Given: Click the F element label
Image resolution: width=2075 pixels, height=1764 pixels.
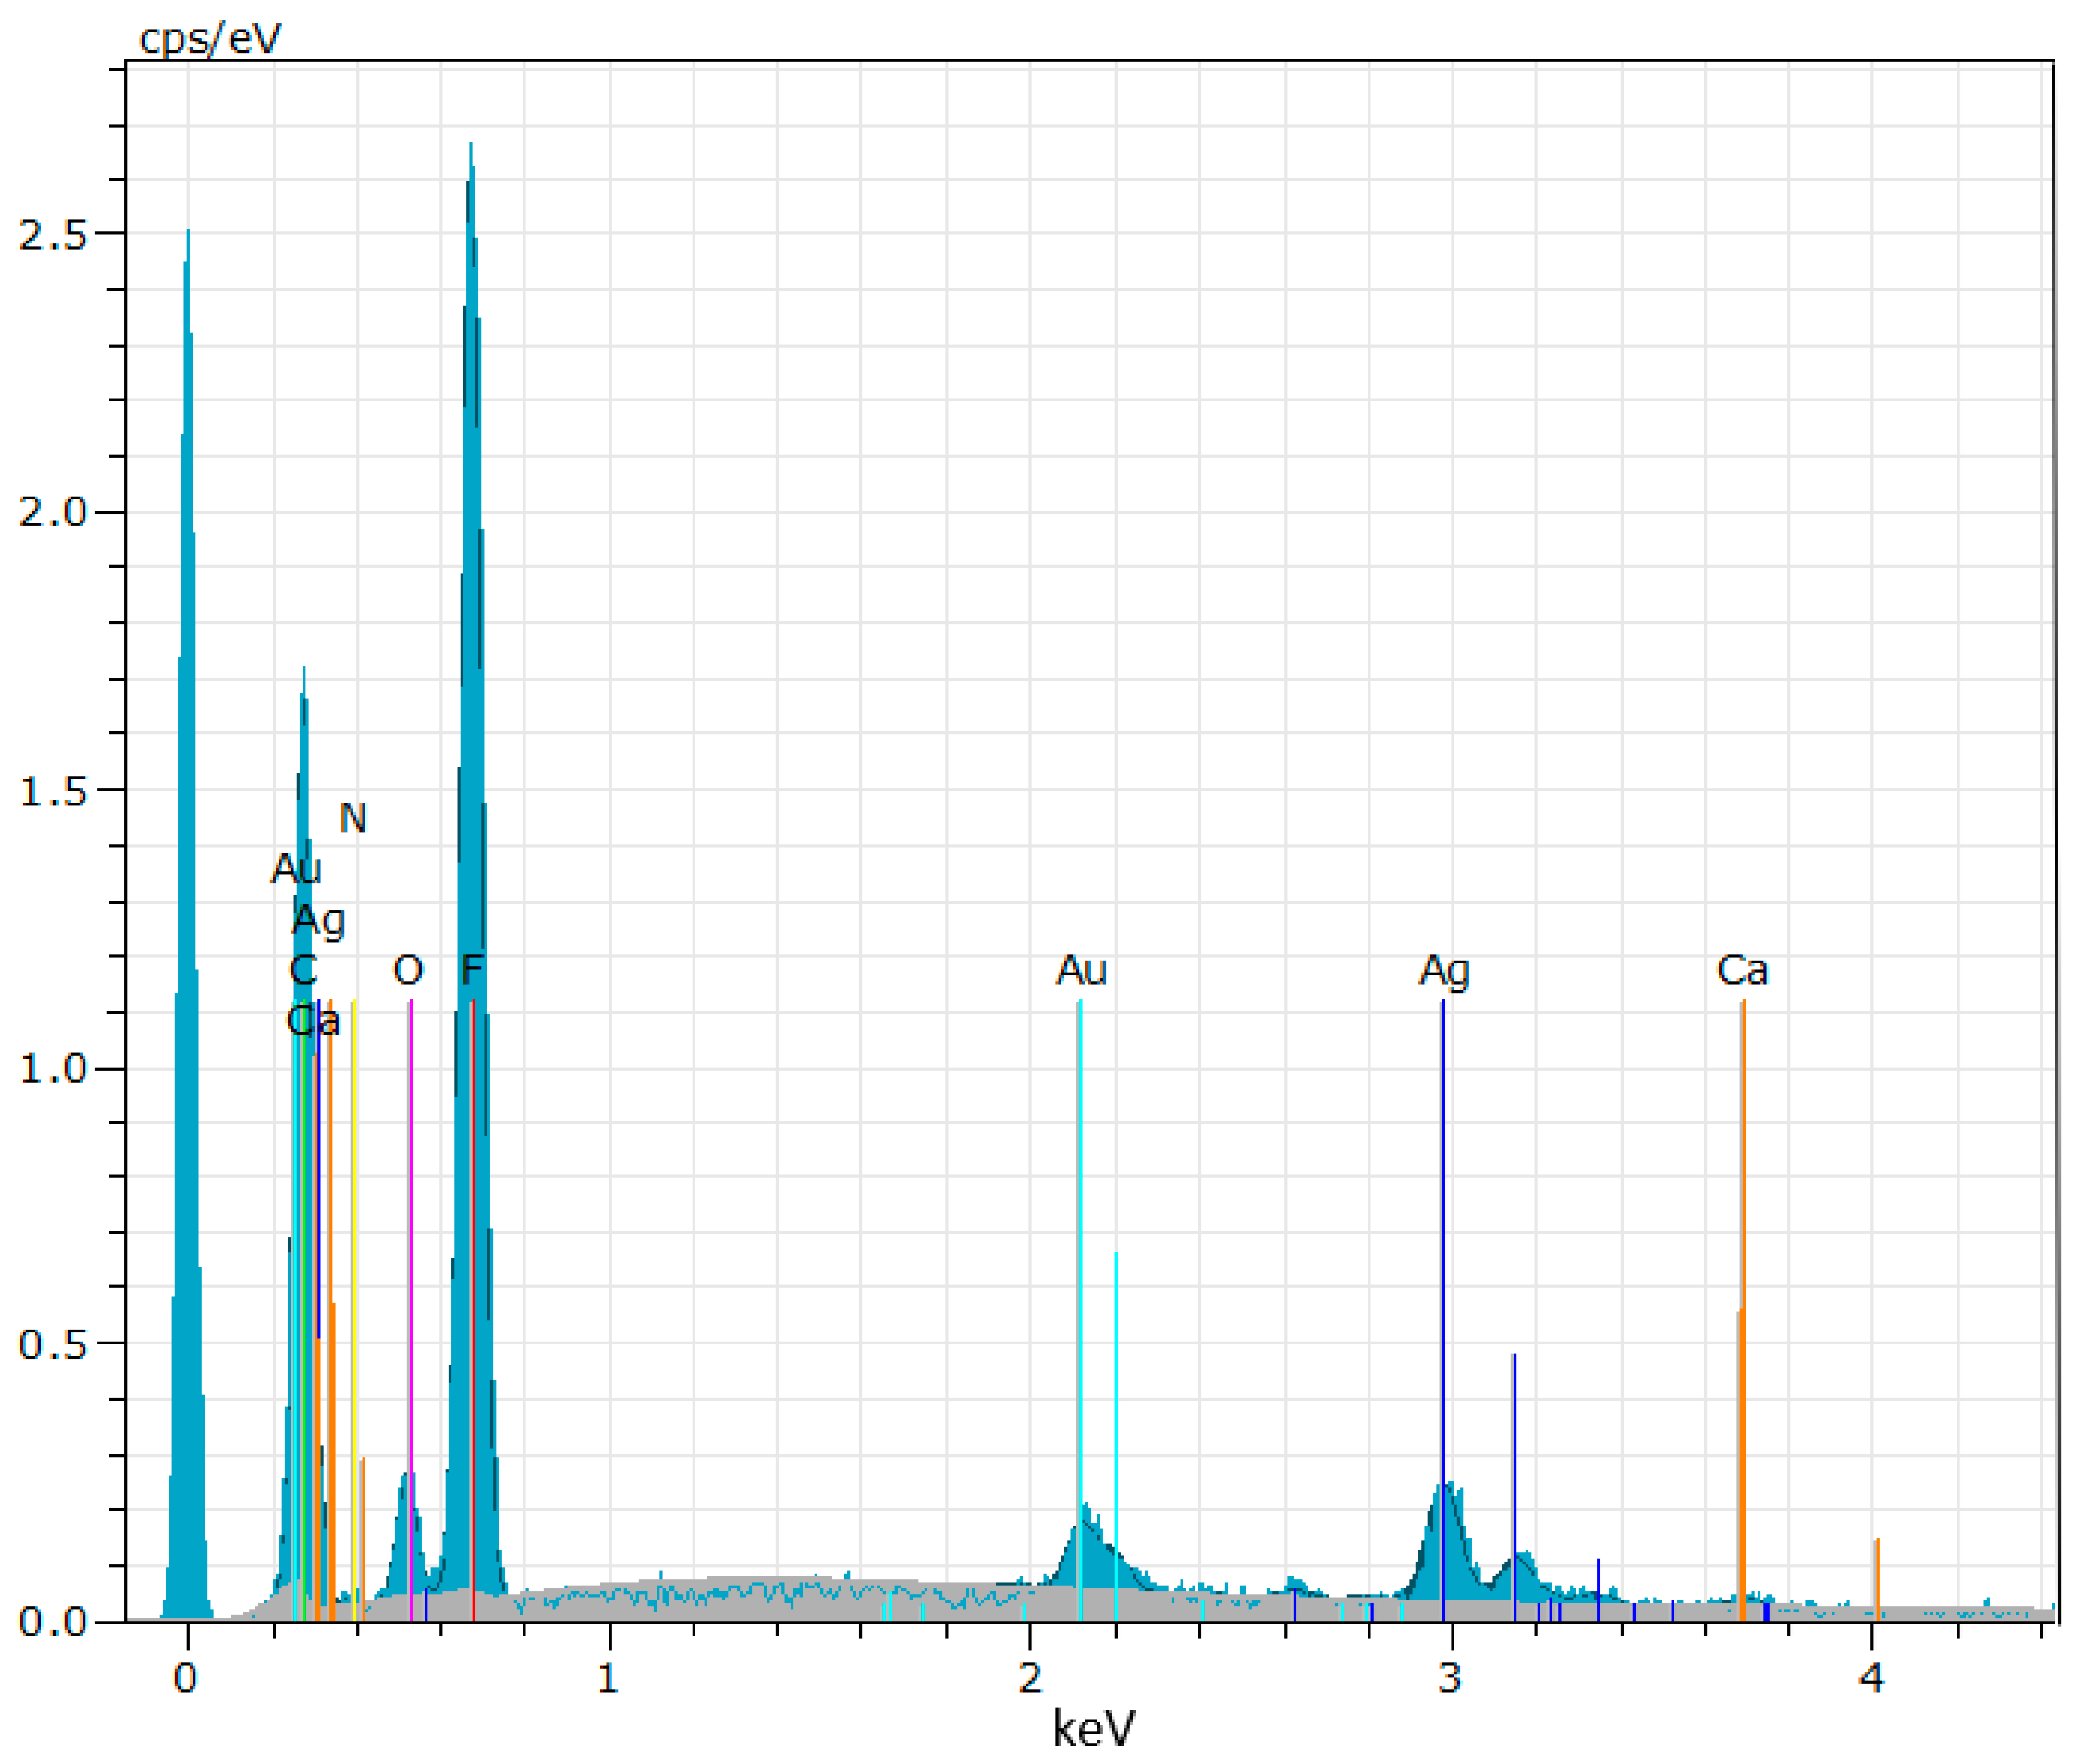Looking at the screenshot, I should tap(472, 969).
